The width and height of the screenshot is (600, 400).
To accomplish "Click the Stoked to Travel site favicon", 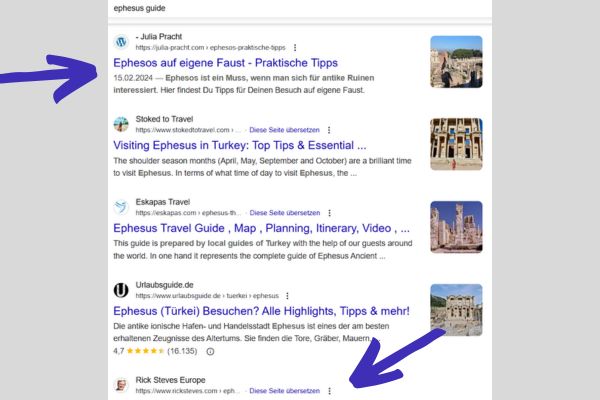I will tap(121, 124).
